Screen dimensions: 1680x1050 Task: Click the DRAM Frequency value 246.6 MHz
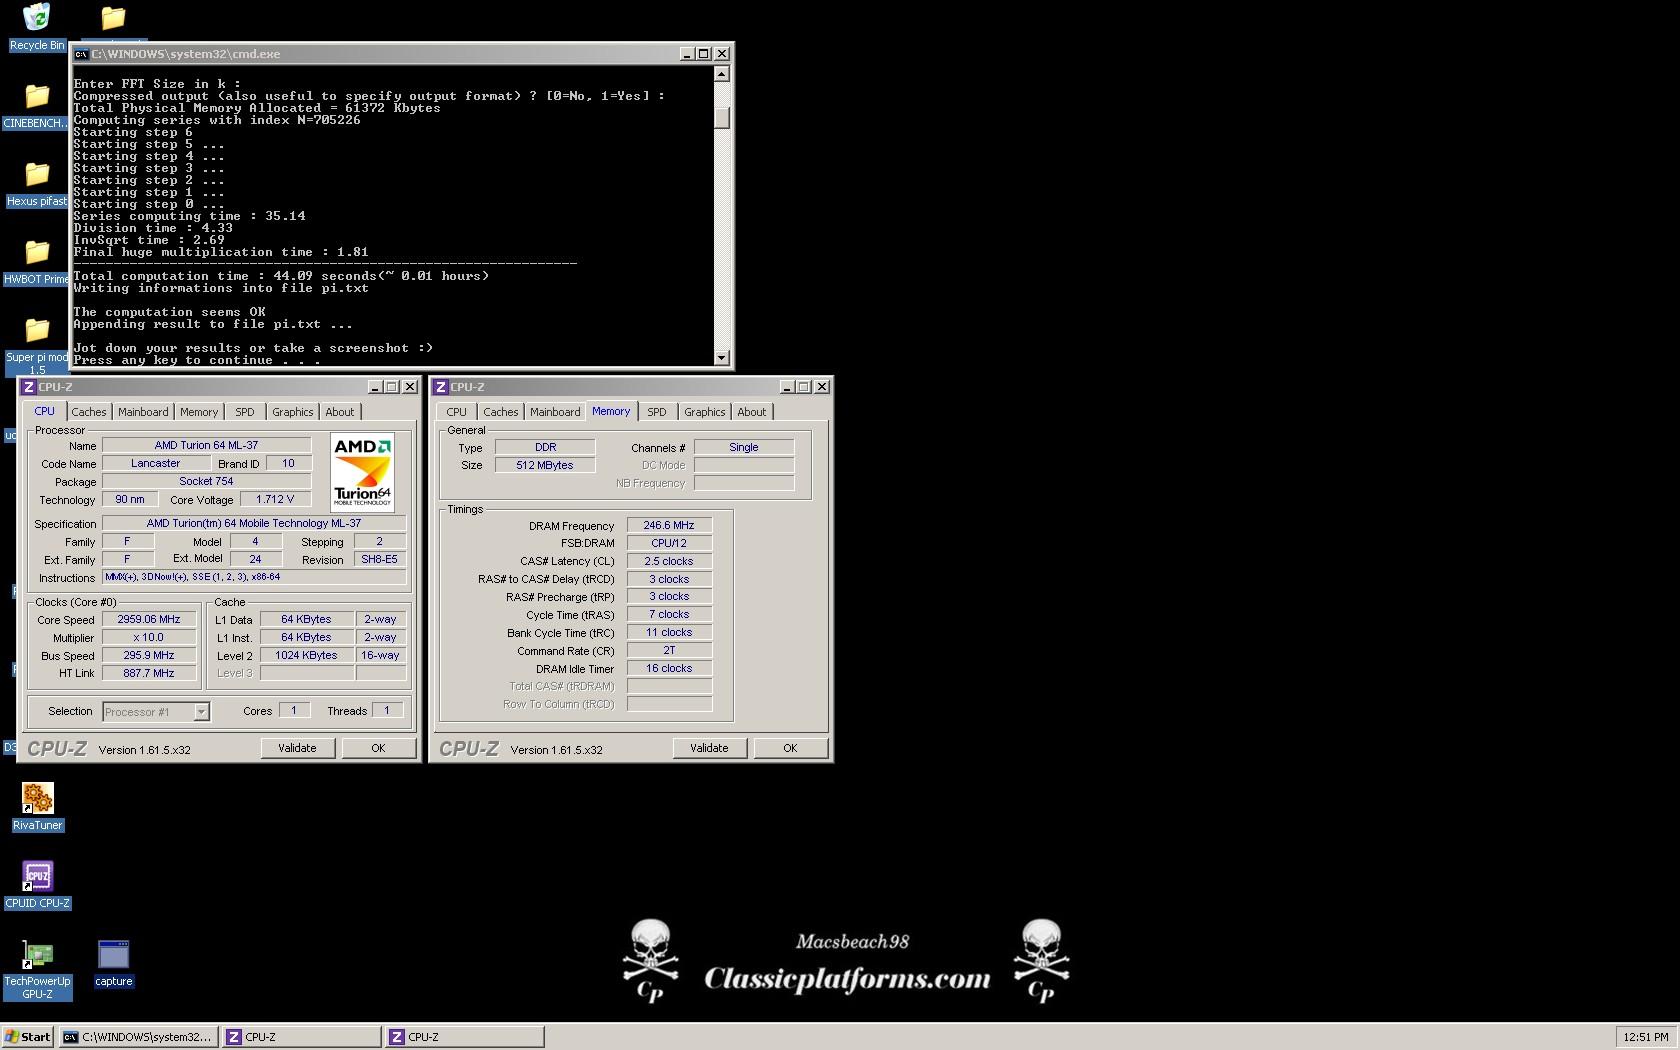click(x=669, y=525)
